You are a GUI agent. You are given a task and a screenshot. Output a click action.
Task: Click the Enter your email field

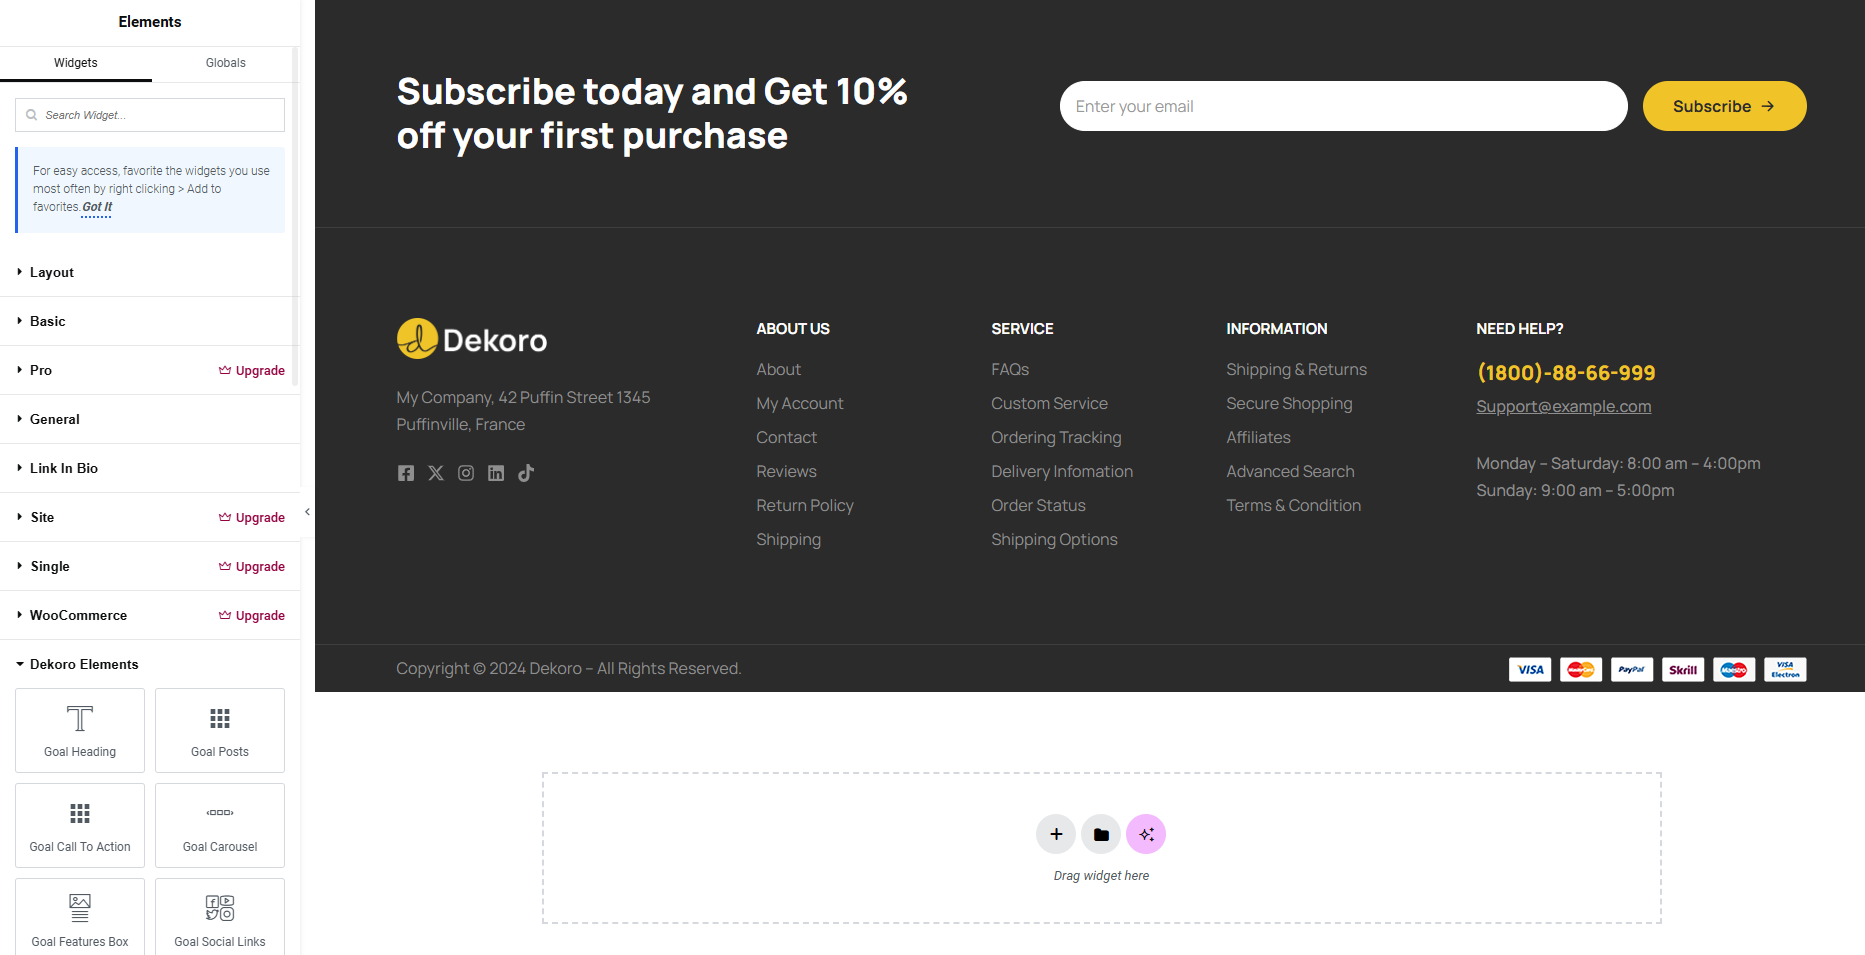(1343, 106)
